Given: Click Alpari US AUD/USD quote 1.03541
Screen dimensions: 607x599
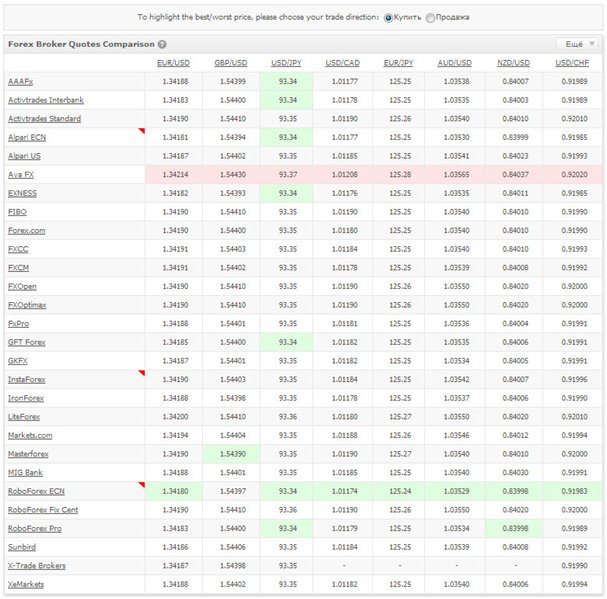Looking at the screenshot, I should (456, 156).
